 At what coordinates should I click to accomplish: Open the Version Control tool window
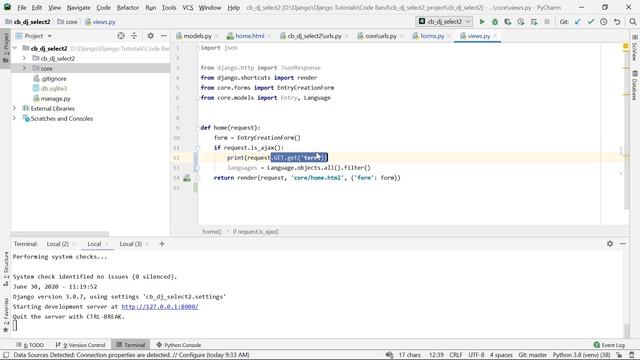click(x=80, y=345)
